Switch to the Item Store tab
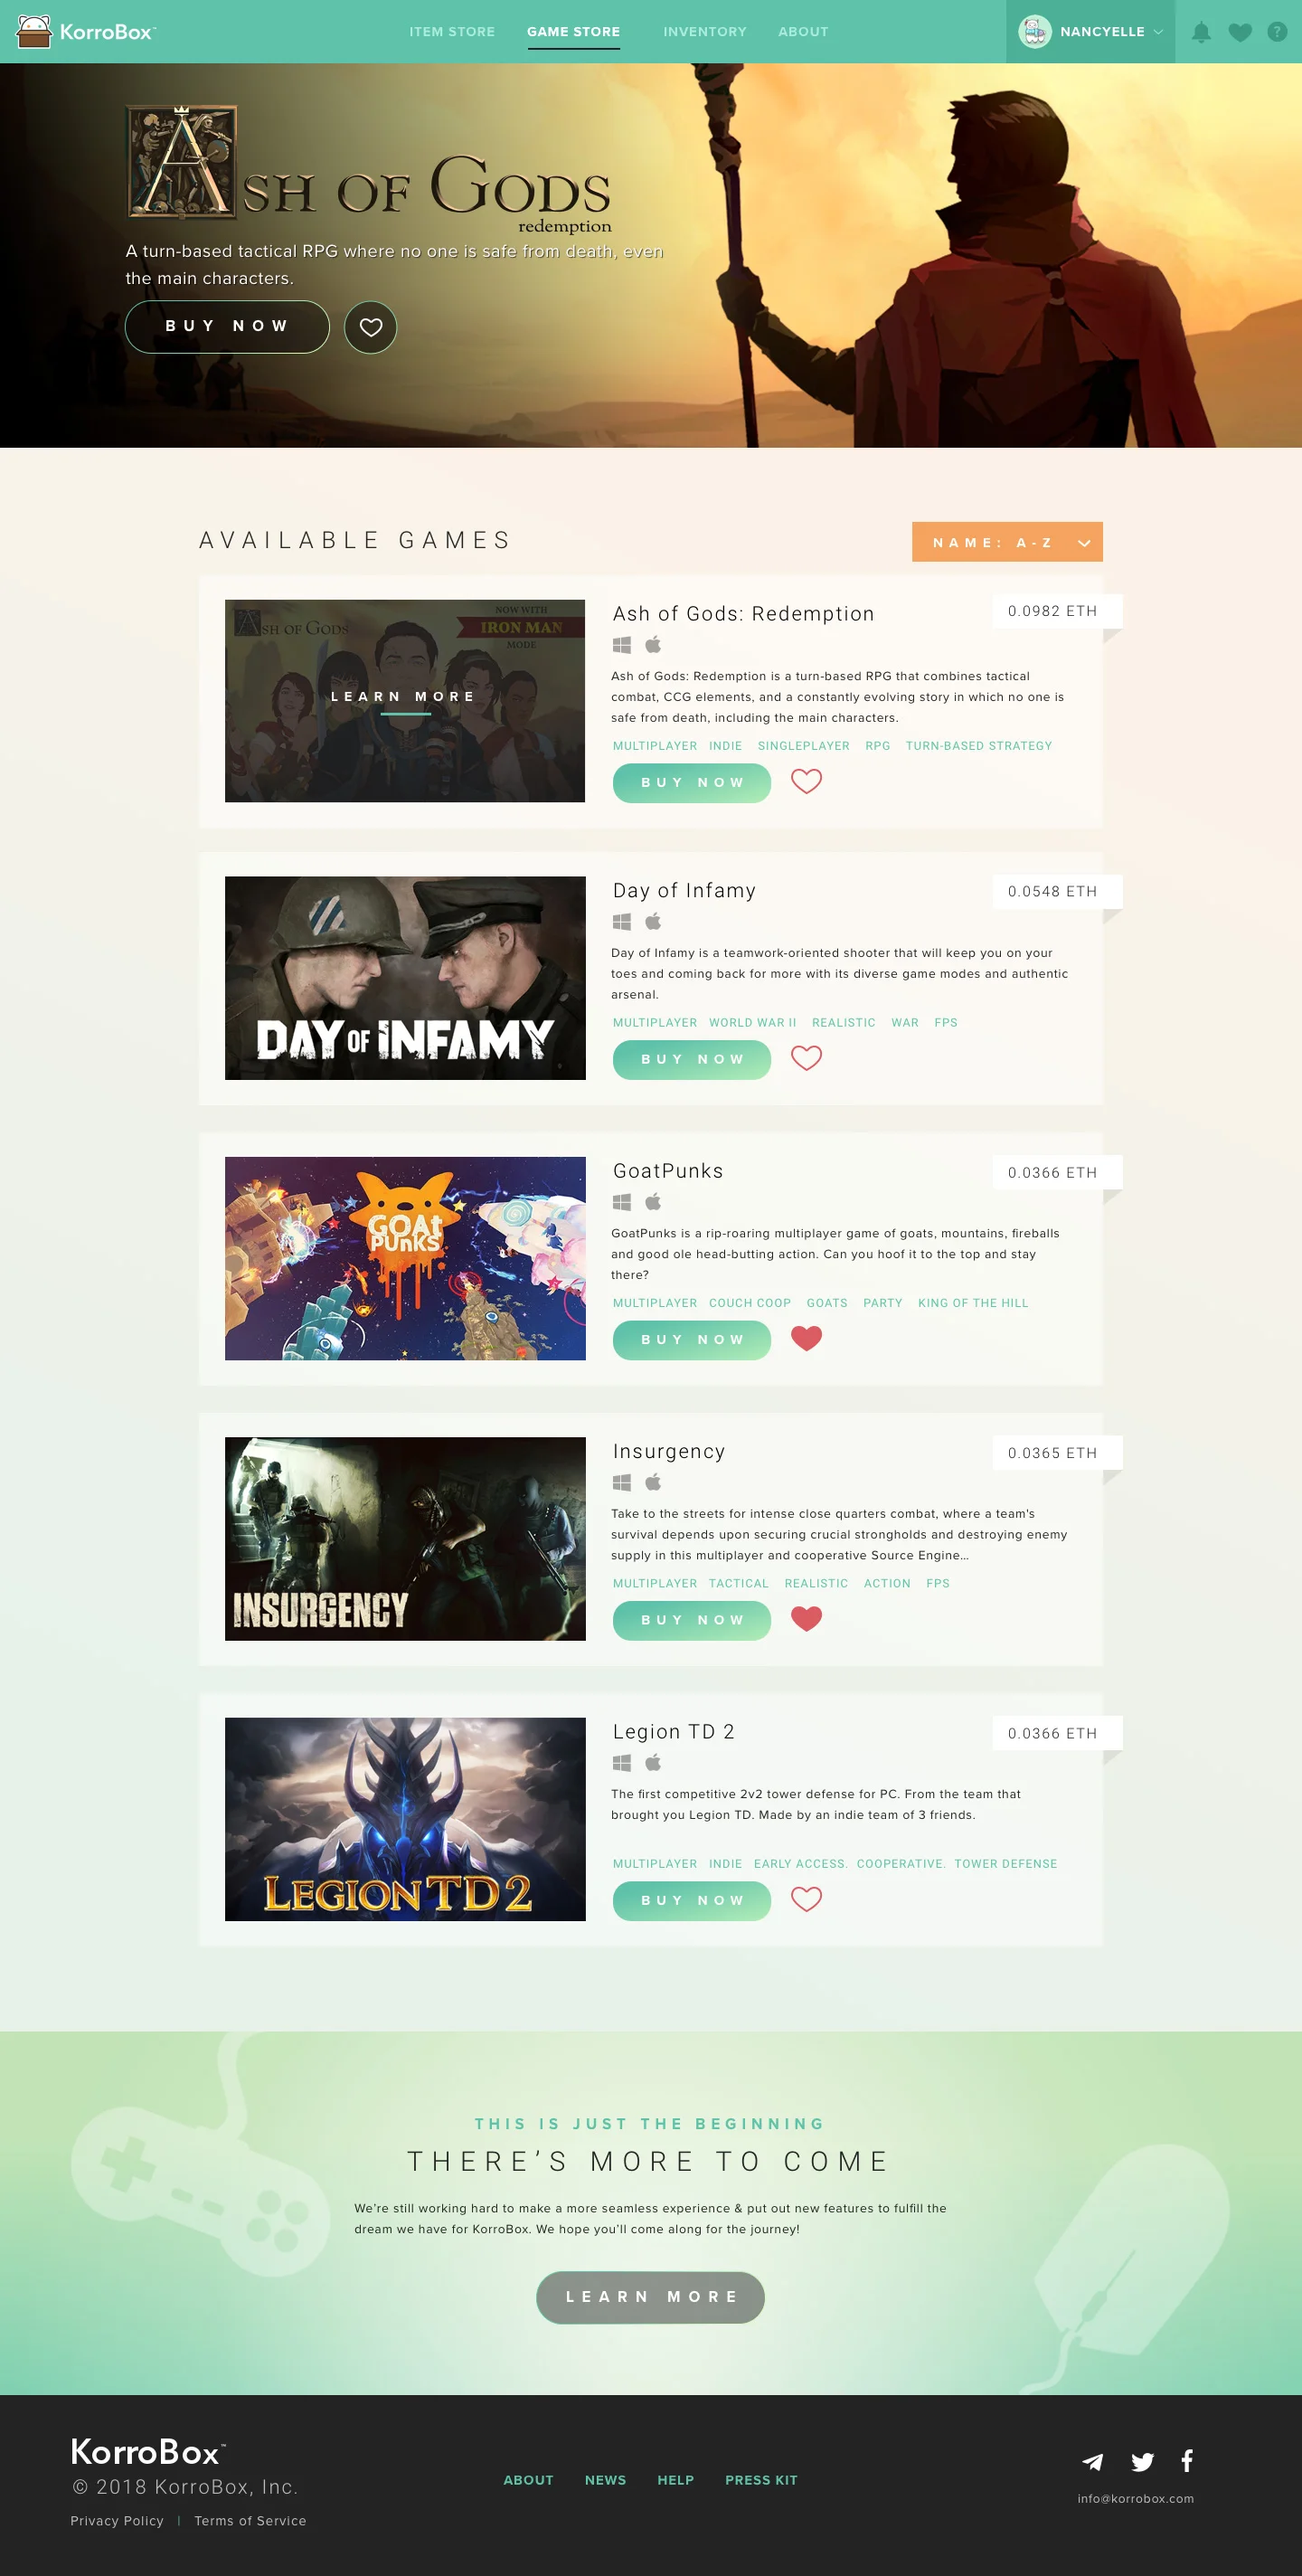This screenshot has width=1302, height=2576. 452,32
